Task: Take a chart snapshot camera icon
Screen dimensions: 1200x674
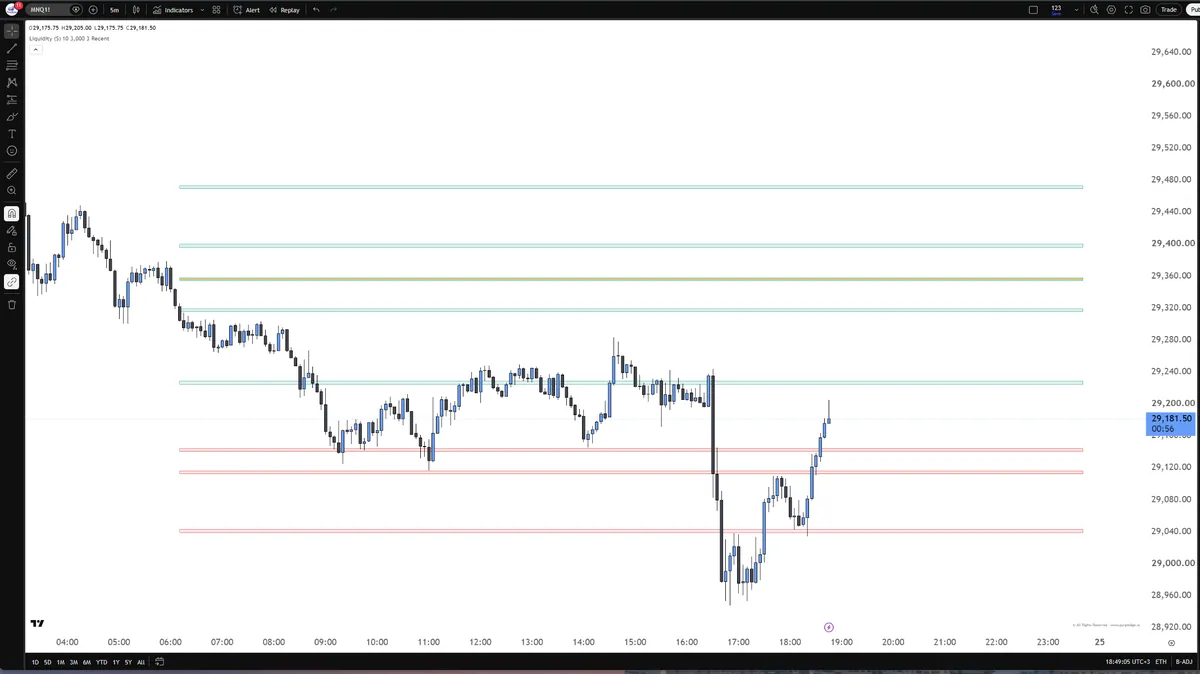Action: (1145, 9)
